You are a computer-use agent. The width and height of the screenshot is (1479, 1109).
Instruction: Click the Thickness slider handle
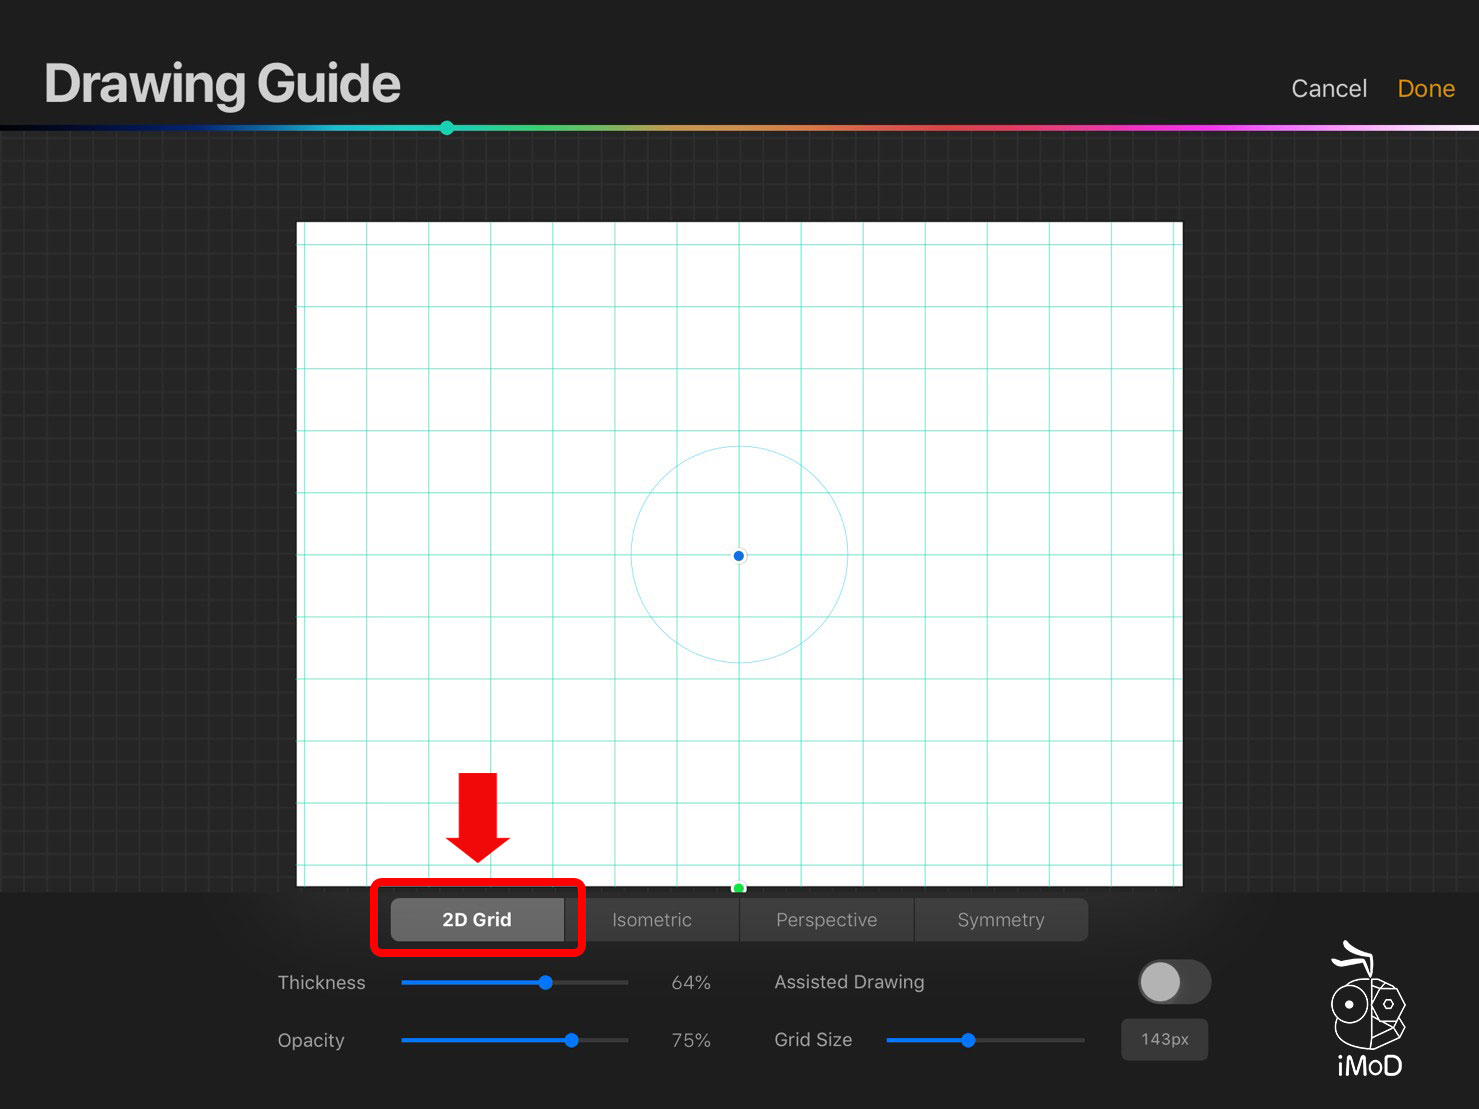(x=546, y=983)
